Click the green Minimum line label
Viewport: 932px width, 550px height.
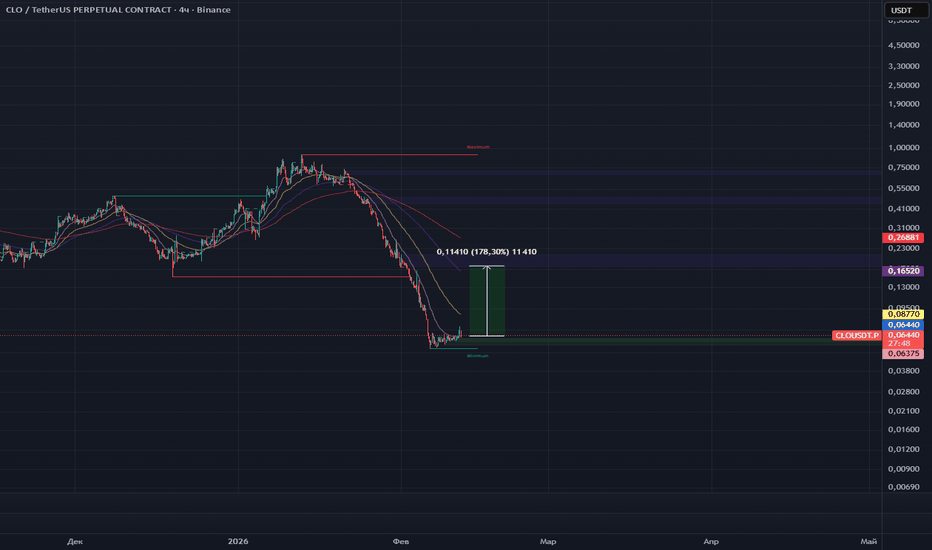click(477, 356)
